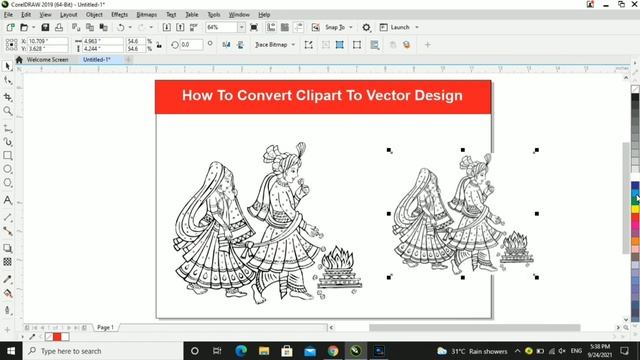Image resolution: width=640 pixels, height=360 pixels.
Task: Click the Cut icon
Action: click(x=76, y=27)
